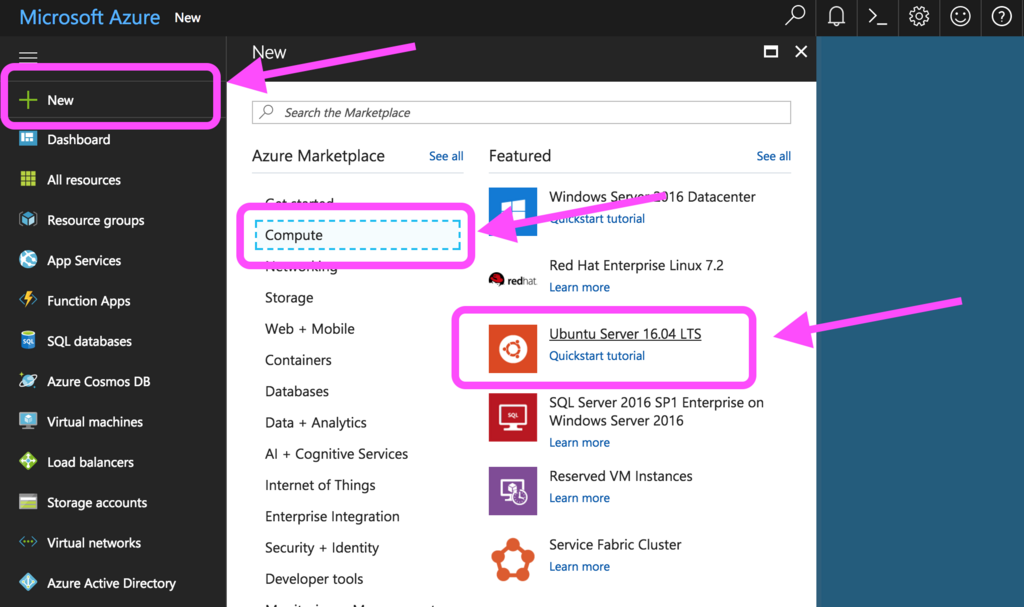Select Internet of Things category
1024x607 pixels.
coord(320,485)
